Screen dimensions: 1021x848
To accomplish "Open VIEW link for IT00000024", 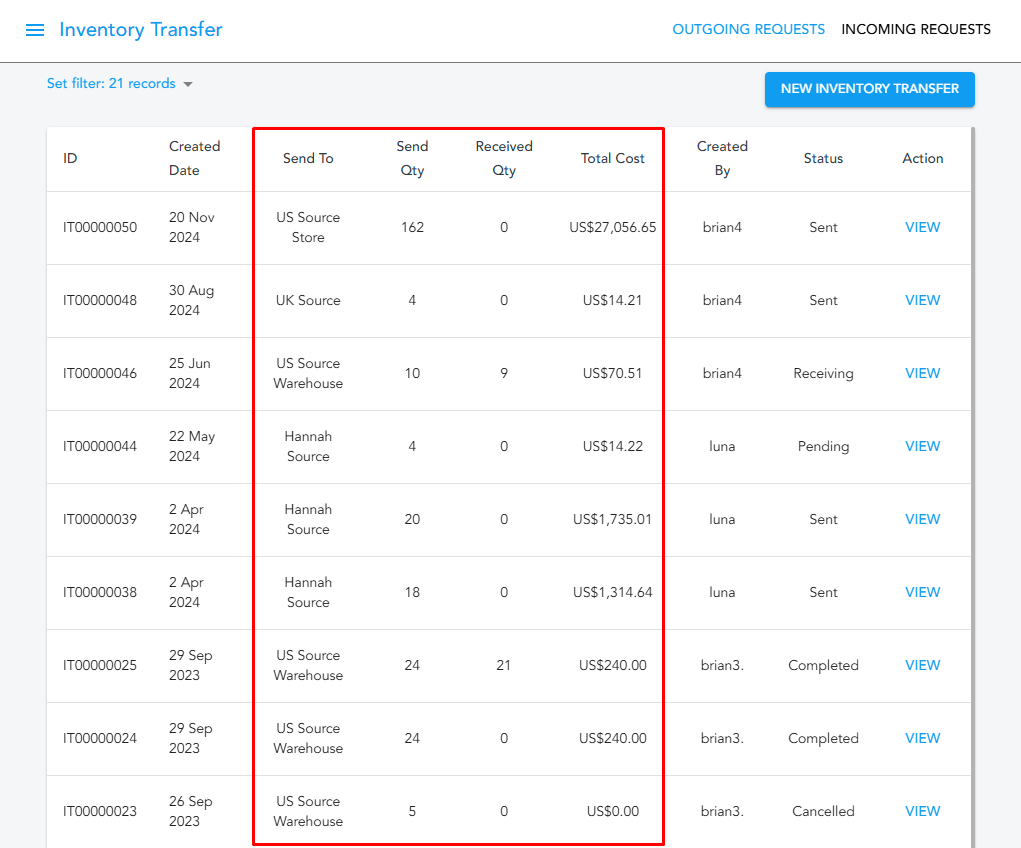I will click(922, 738).
